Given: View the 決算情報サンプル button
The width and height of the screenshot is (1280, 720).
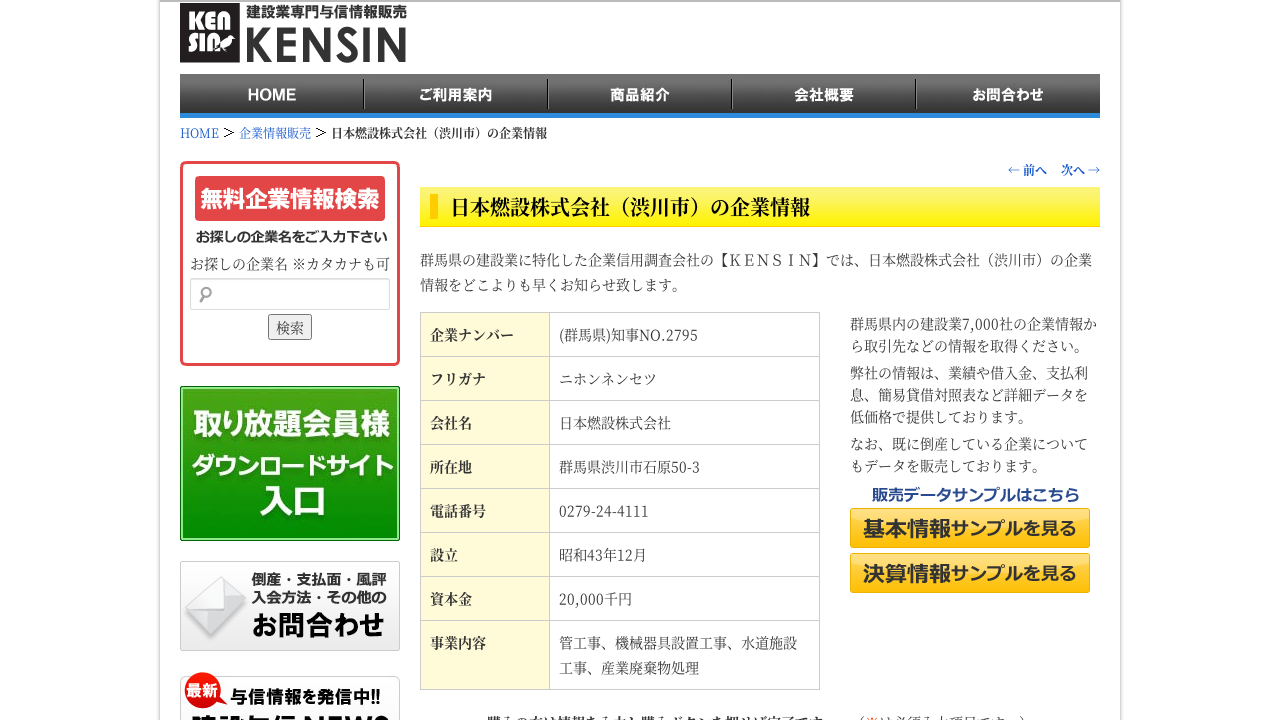Looking at the screenshot, I should [970, 573].
